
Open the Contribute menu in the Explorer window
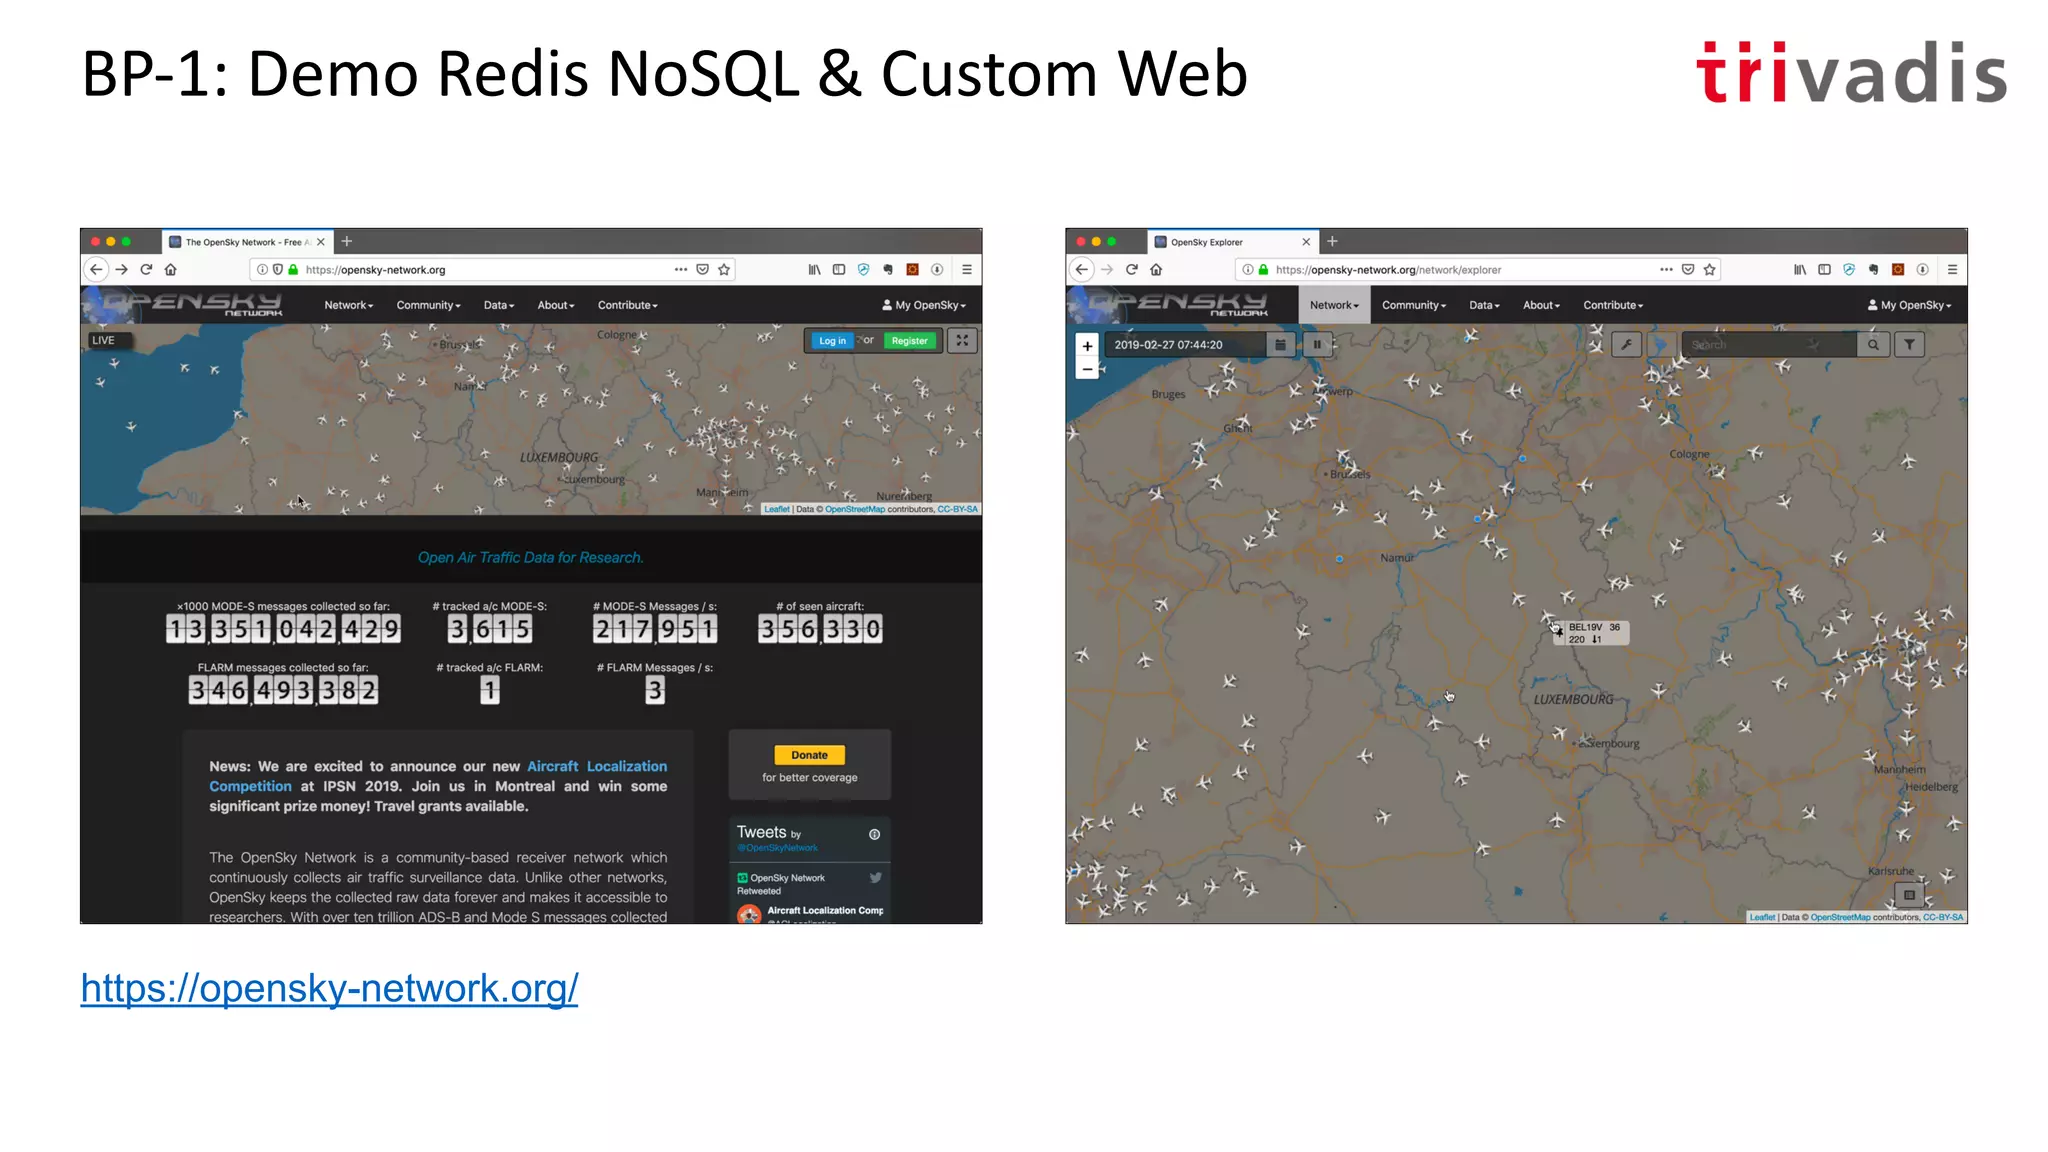pos(1613,305)
